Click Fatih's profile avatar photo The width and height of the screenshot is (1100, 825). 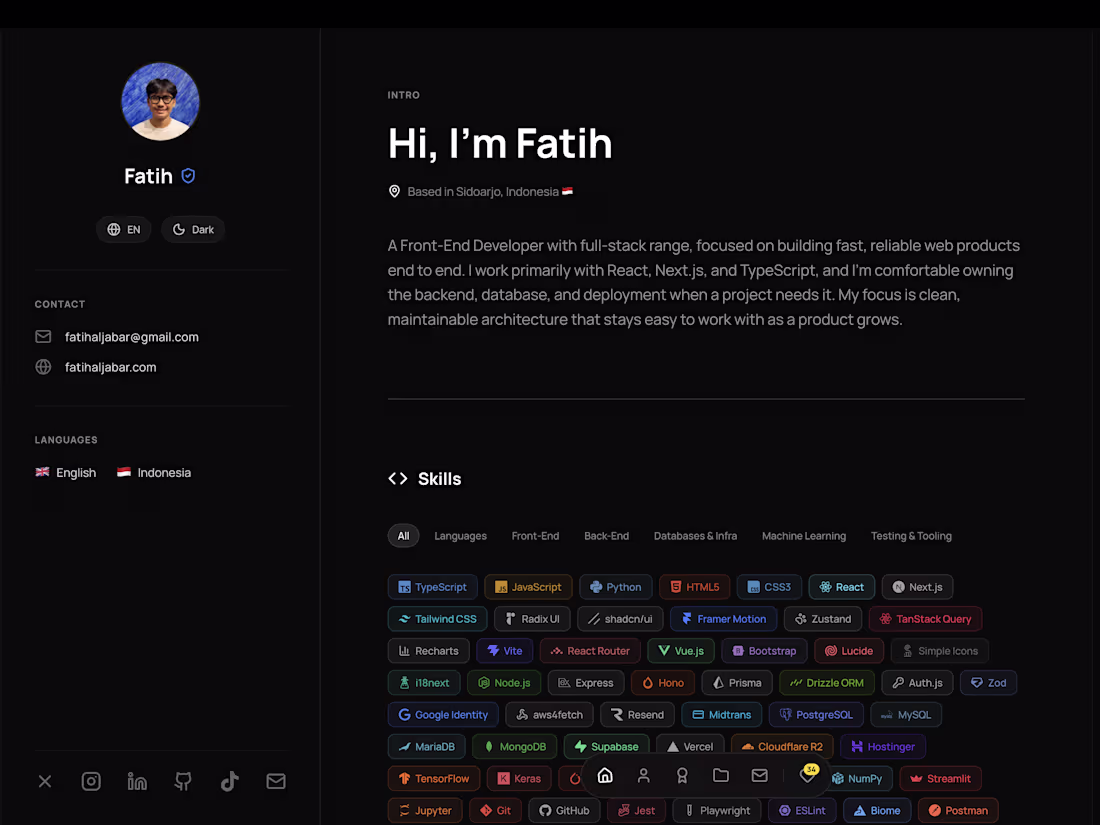coord(160,102)
